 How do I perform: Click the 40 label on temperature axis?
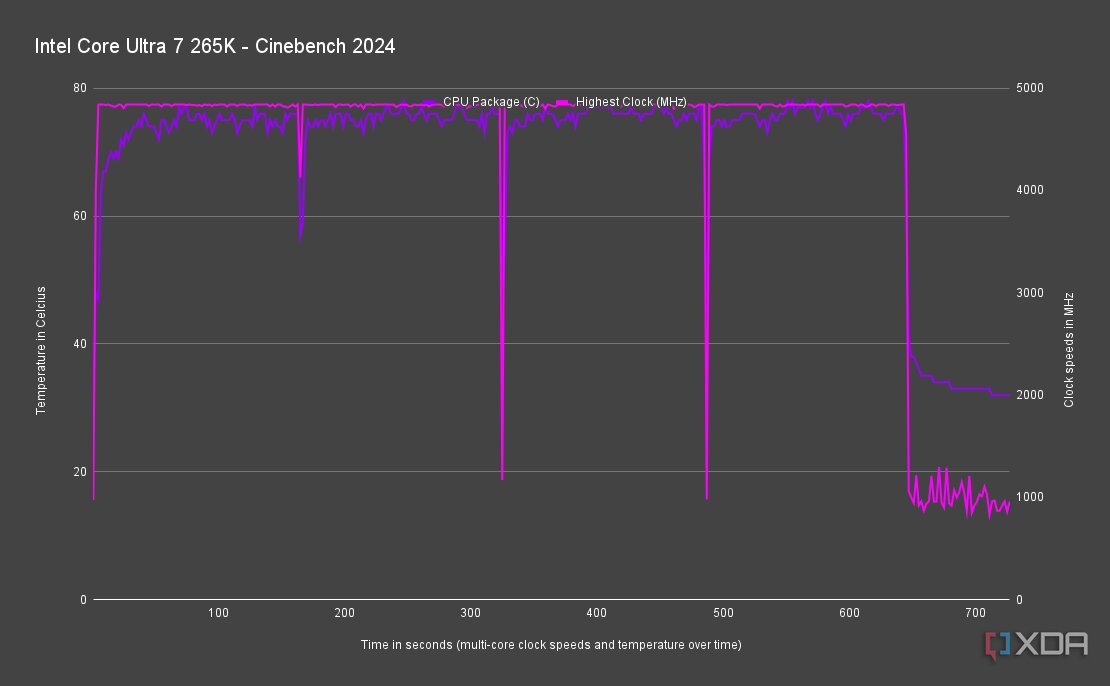[x=80, y=343]
